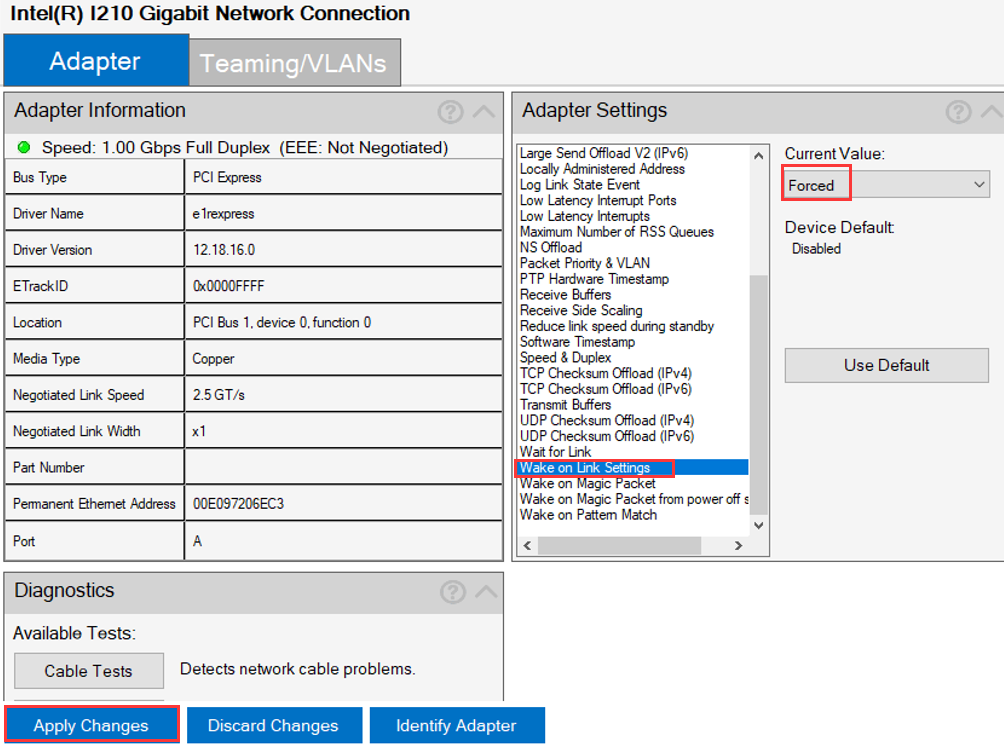Click settings list scroll right arrow
This screenshot has width=1004, height=745.
[x=738, y=545]
